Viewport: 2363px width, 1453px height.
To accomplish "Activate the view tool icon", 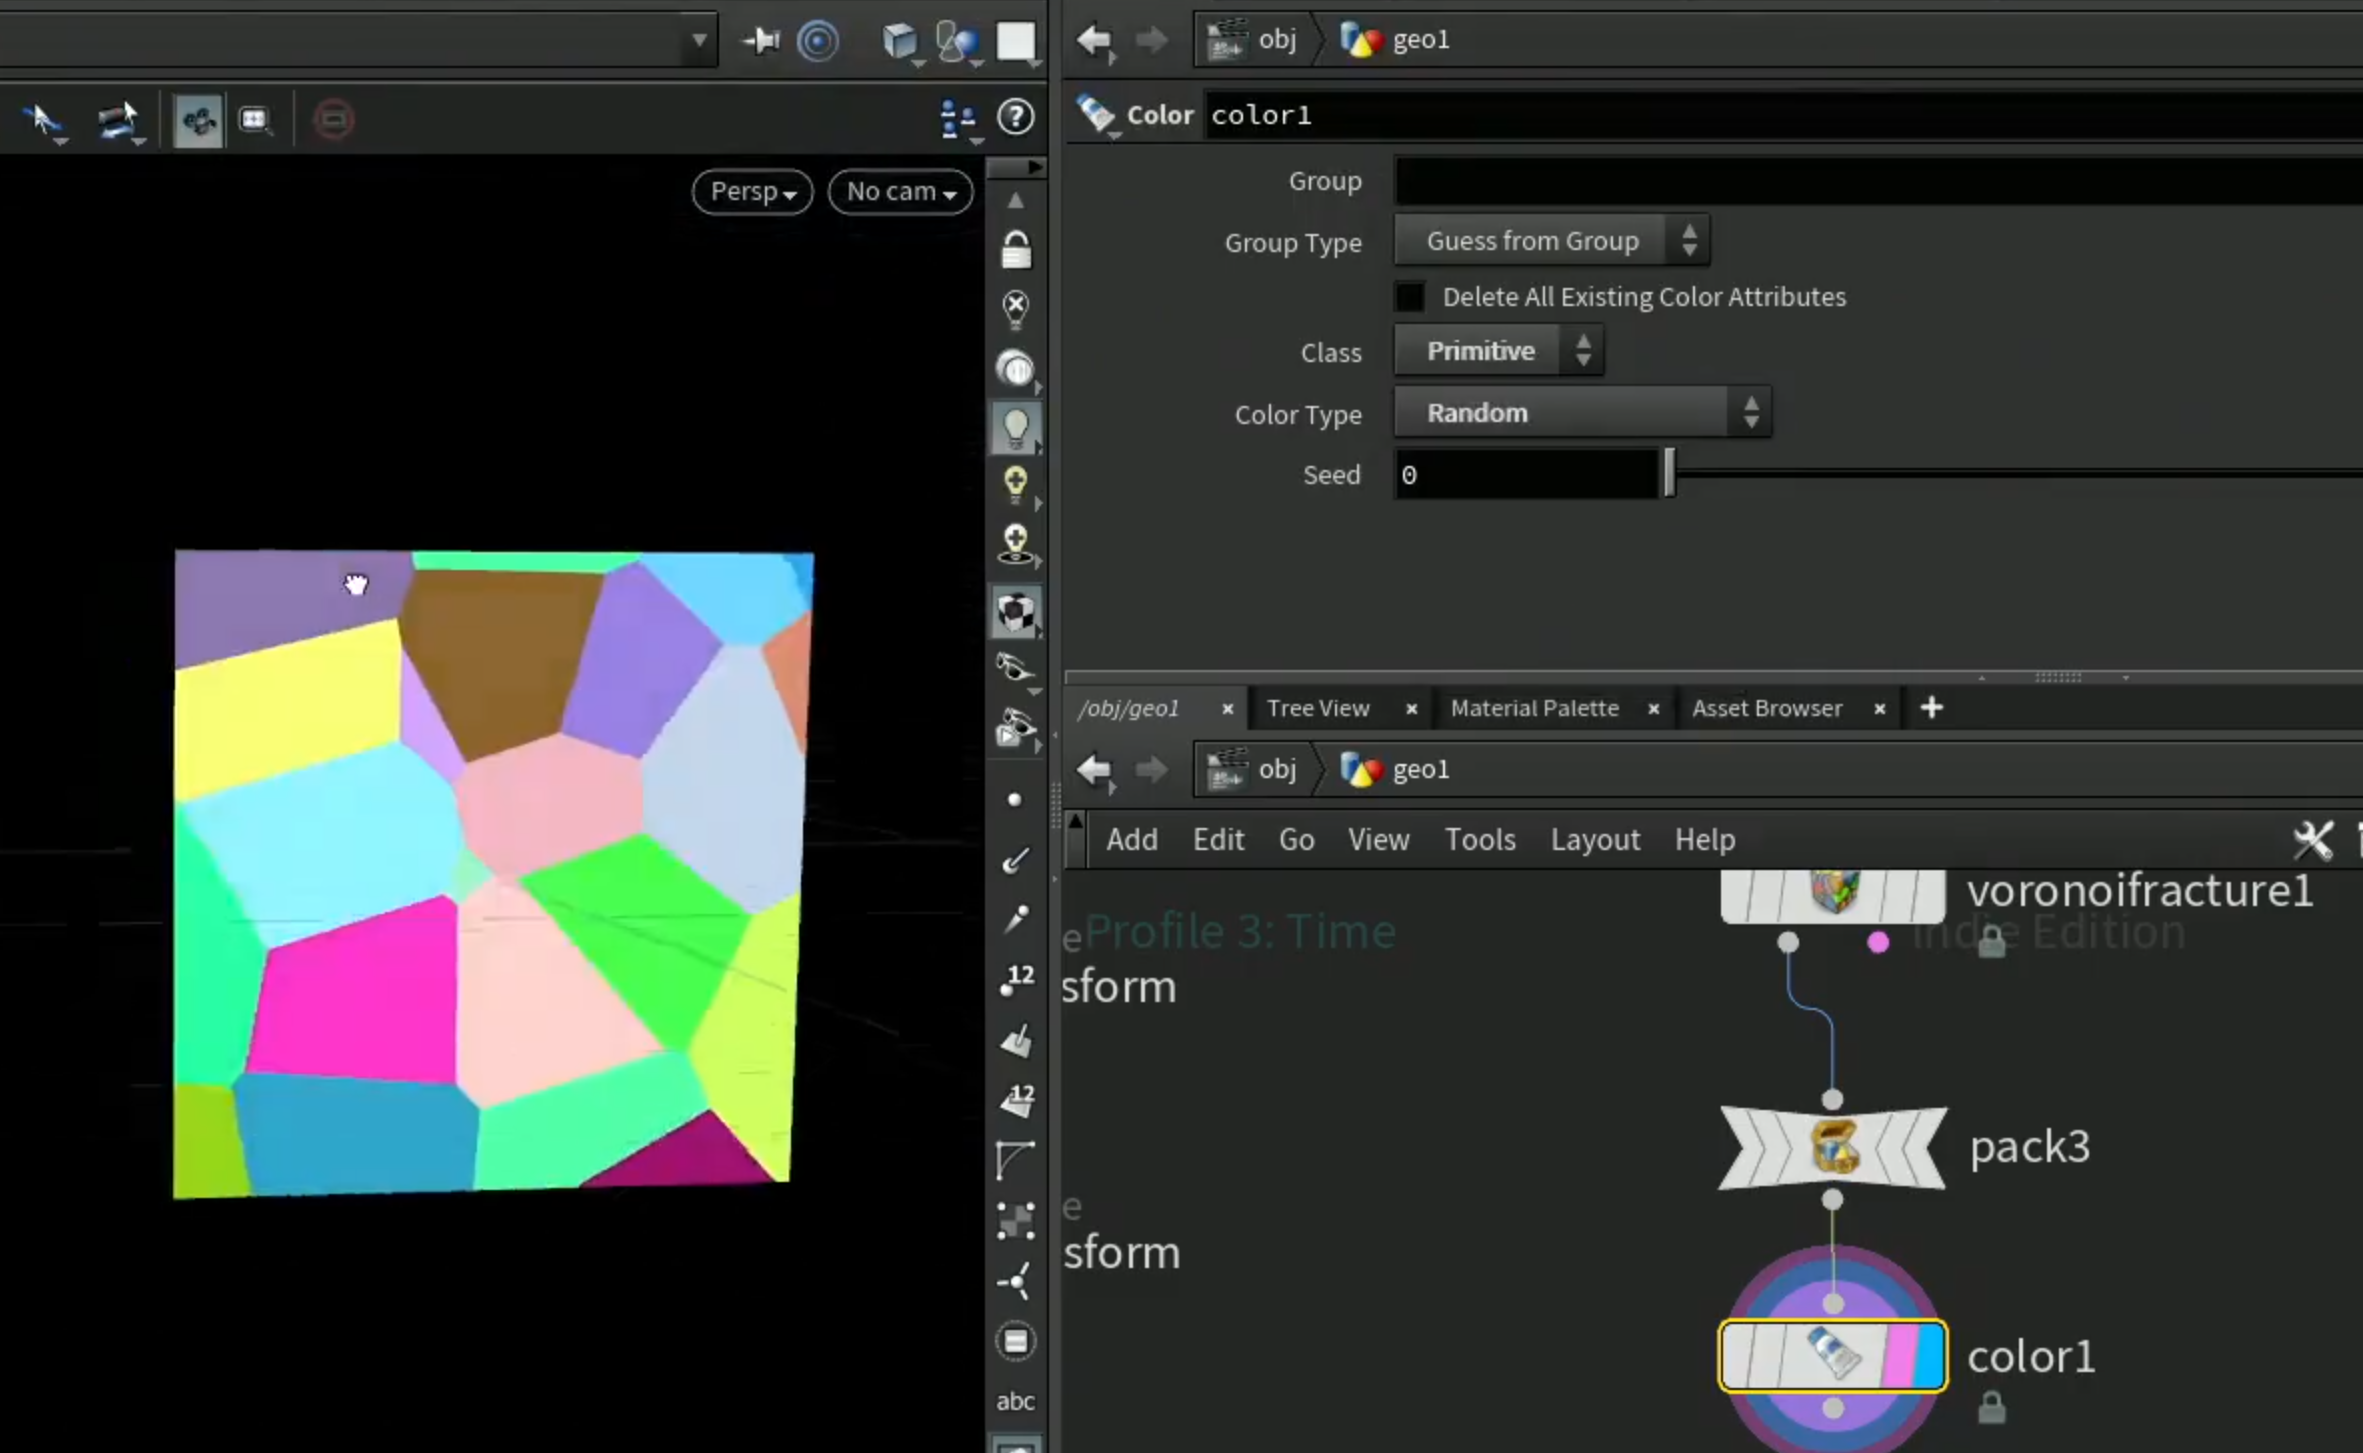I will 198,121.
